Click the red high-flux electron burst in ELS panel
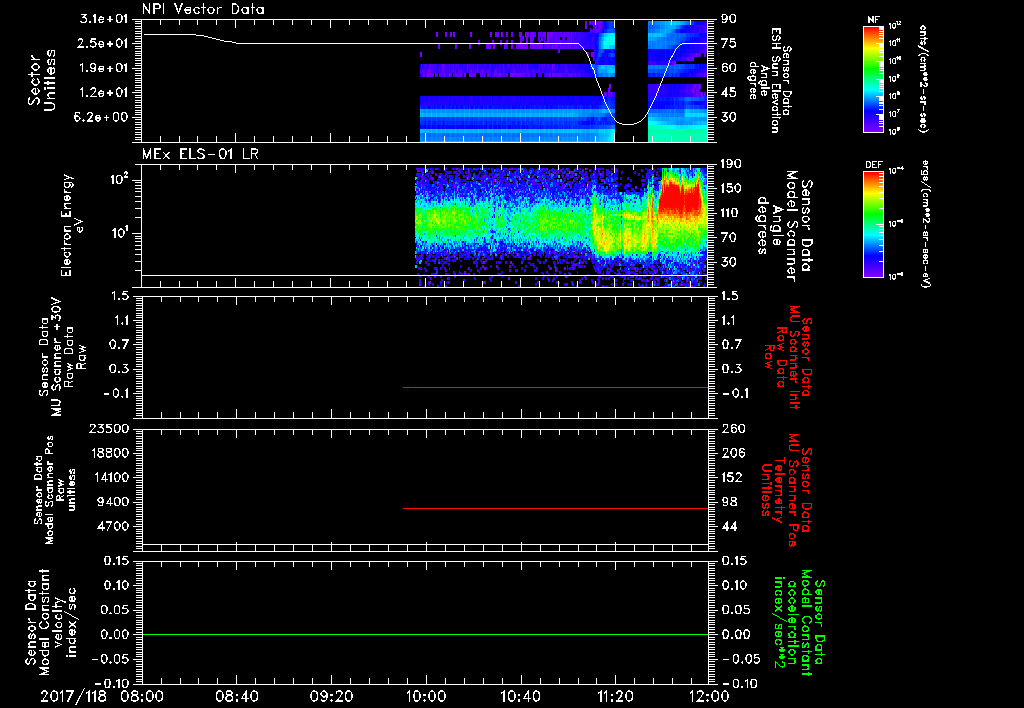 click(680, 196)
